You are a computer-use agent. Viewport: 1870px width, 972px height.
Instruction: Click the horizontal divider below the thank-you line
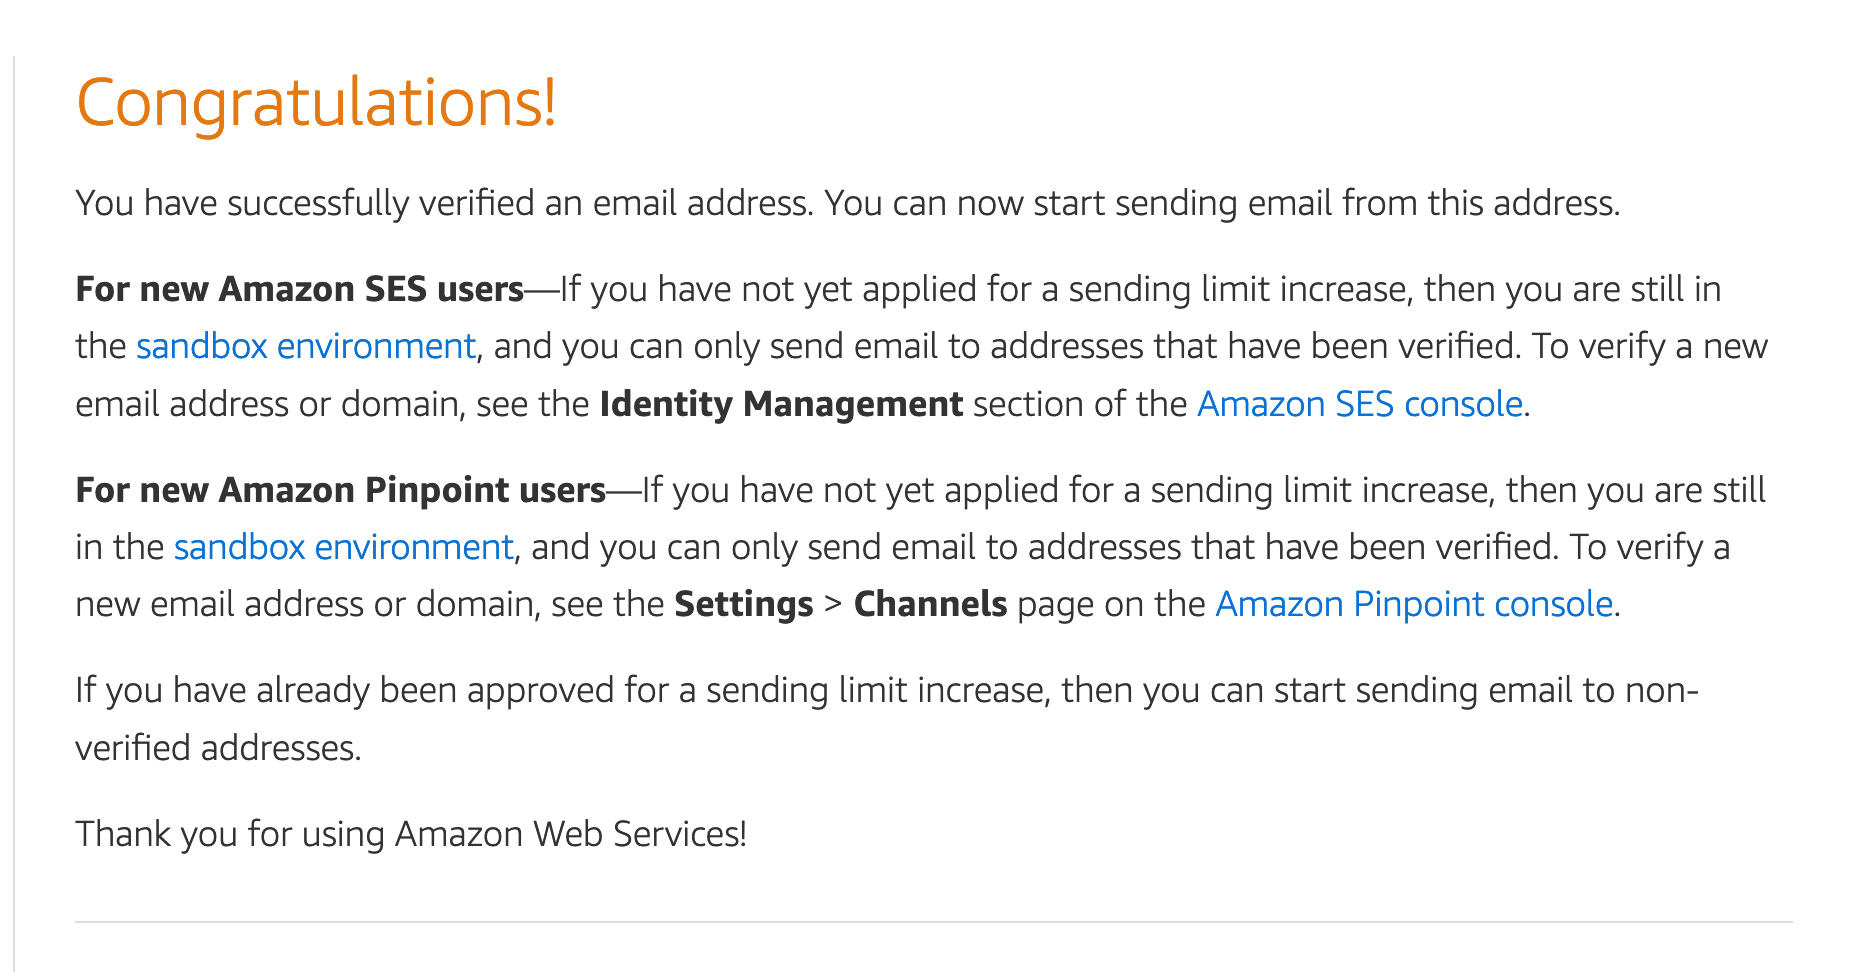tap(933, 921)
